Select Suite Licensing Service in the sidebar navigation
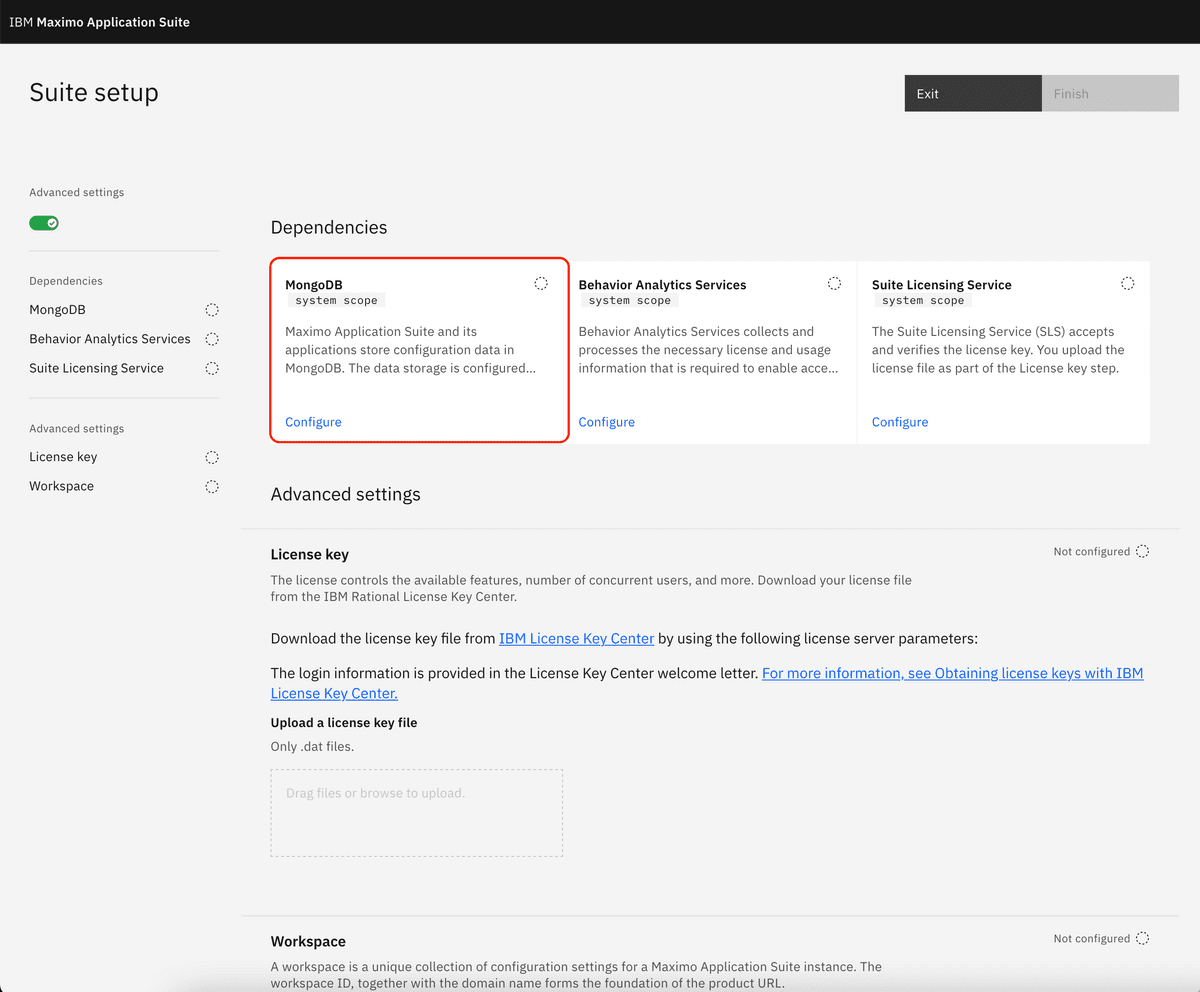The height and width of the screenshot is (992, 1200). tap(96, 368)
